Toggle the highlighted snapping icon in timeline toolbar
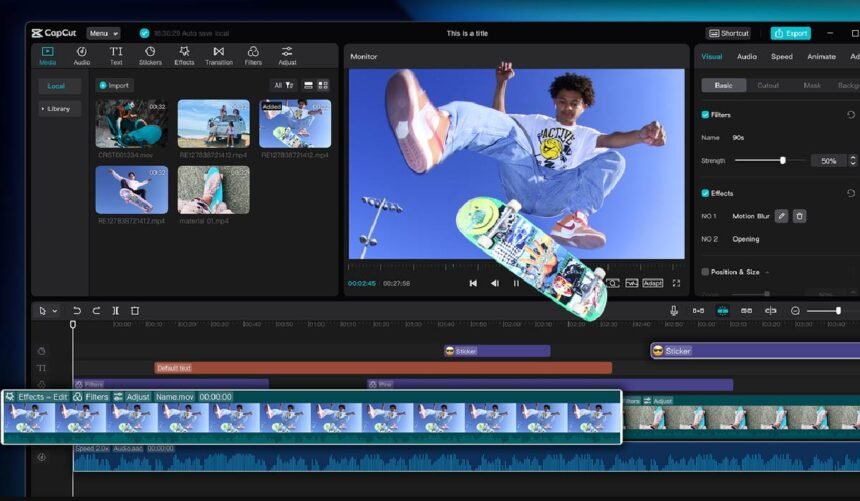860x501 pixels. pyautogui.click(x=723, y=311)
